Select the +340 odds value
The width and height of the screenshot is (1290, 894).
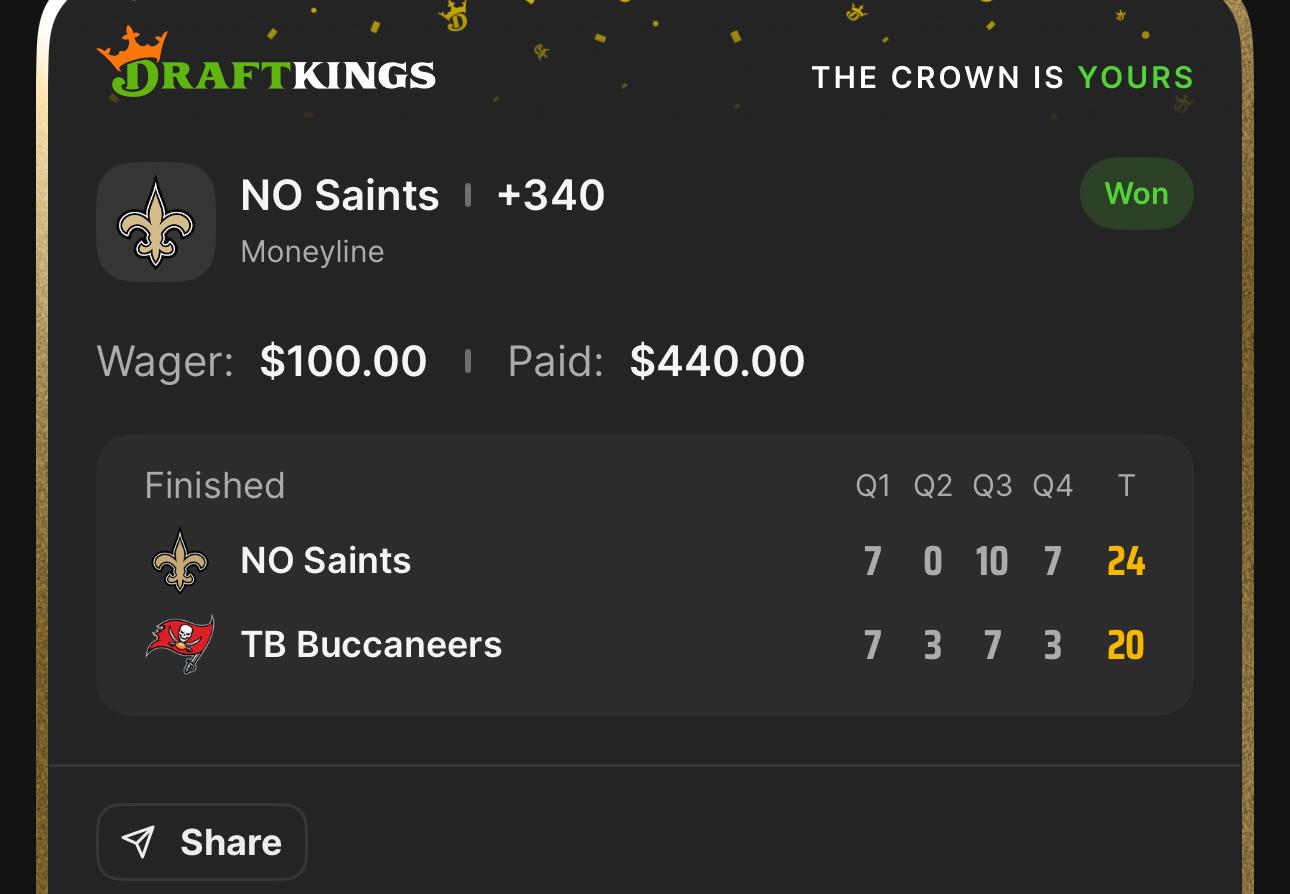tap(550, 195)
